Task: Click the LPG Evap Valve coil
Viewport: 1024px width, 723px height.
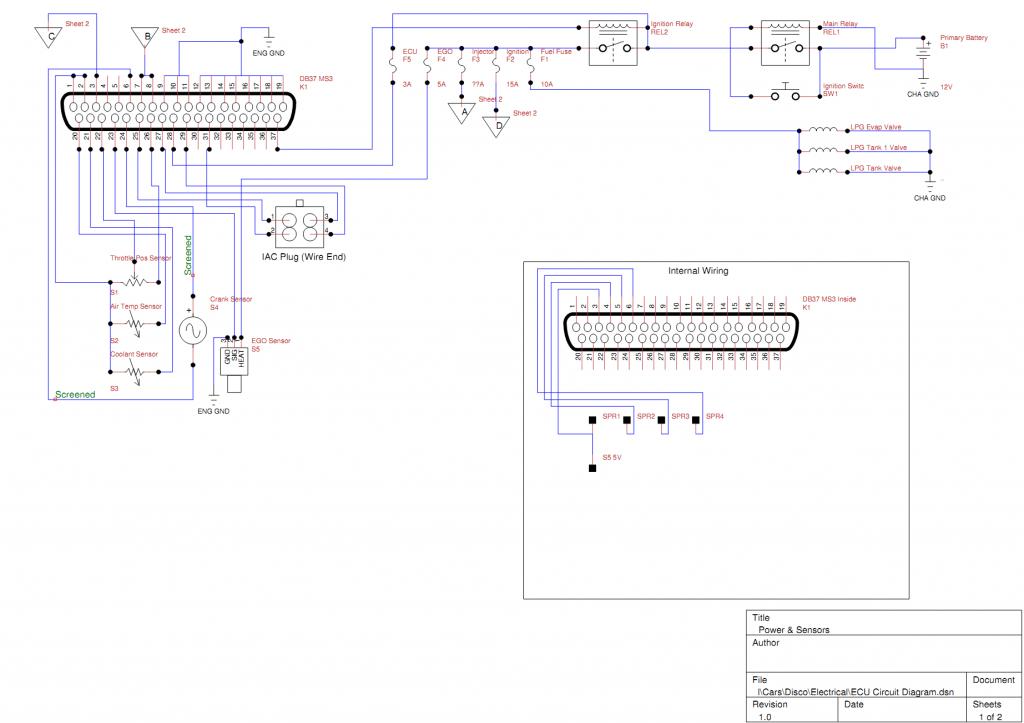Action: tap(825, 130)
